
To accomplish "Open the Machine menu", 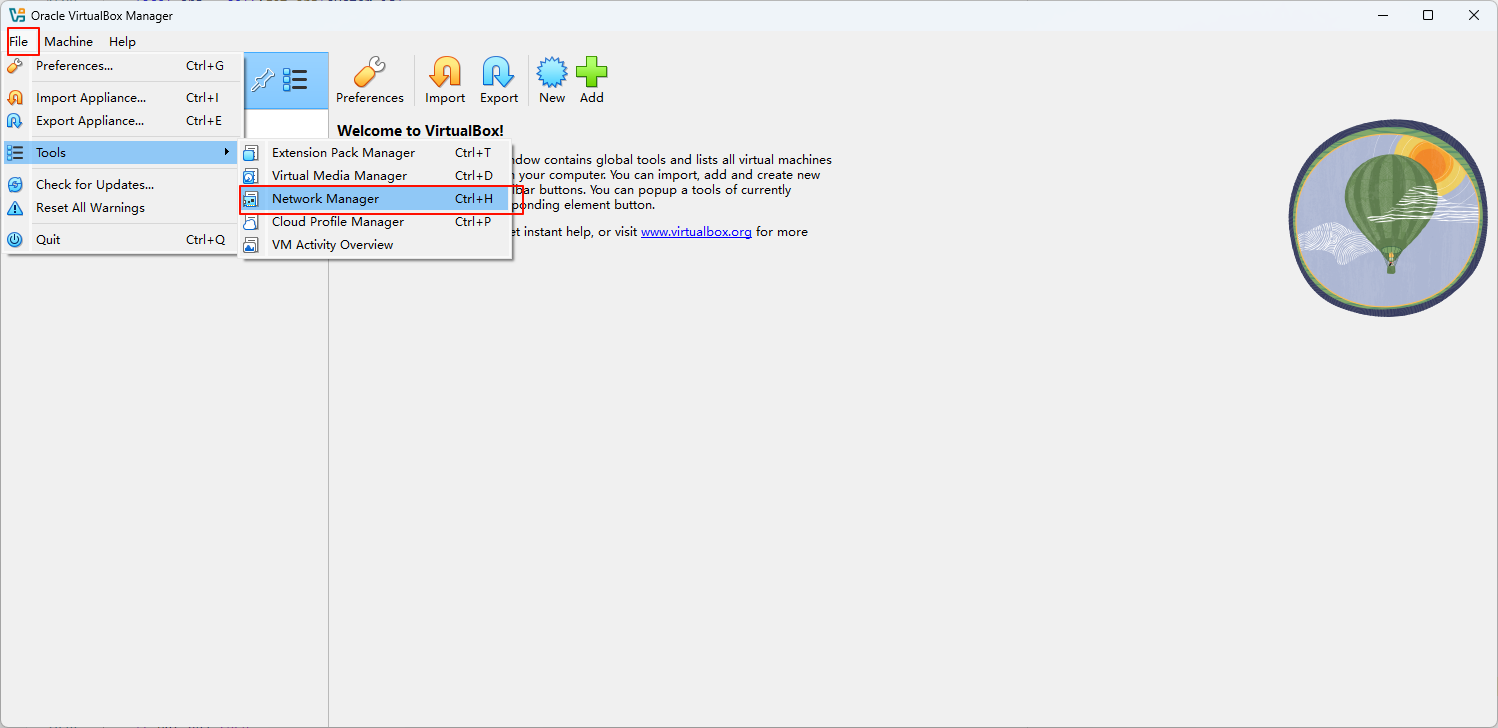I will click(68, 42).
